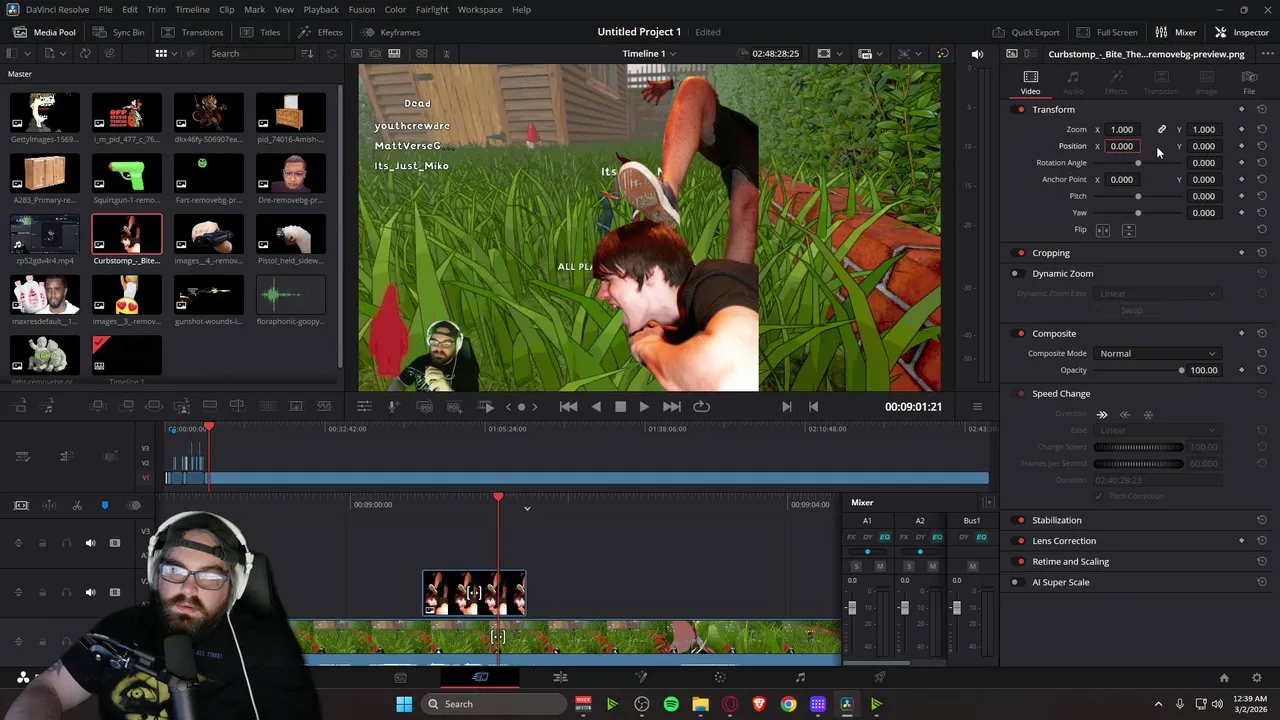Flip the clip horizontally
The width and height of the screenshot is (1280, 720).
pyautogui.click(x=1103, y=230)
